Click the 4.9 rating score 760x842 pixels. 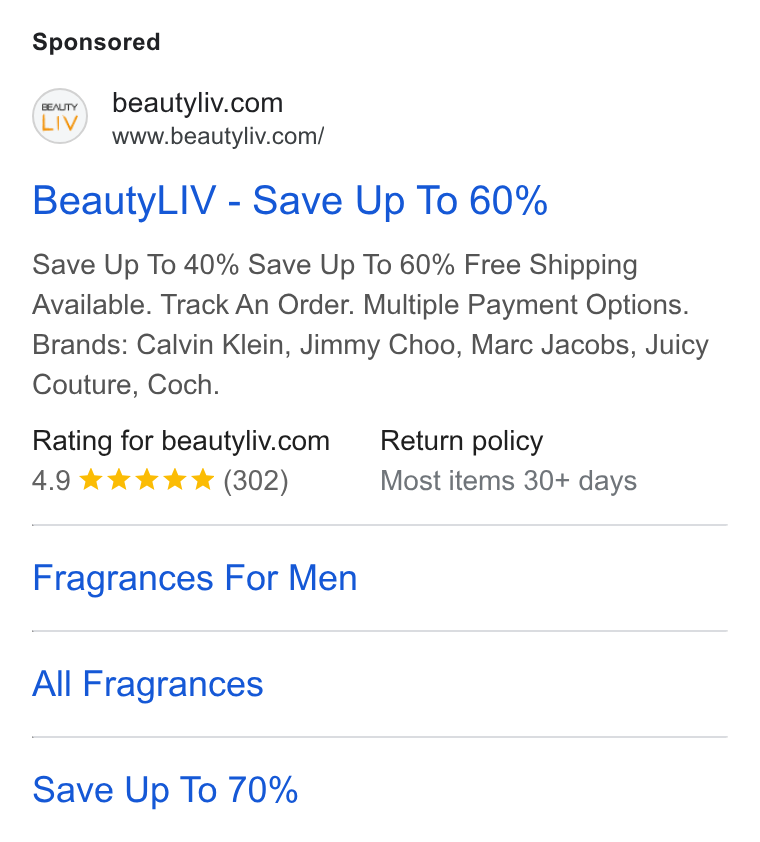point(51,481)
